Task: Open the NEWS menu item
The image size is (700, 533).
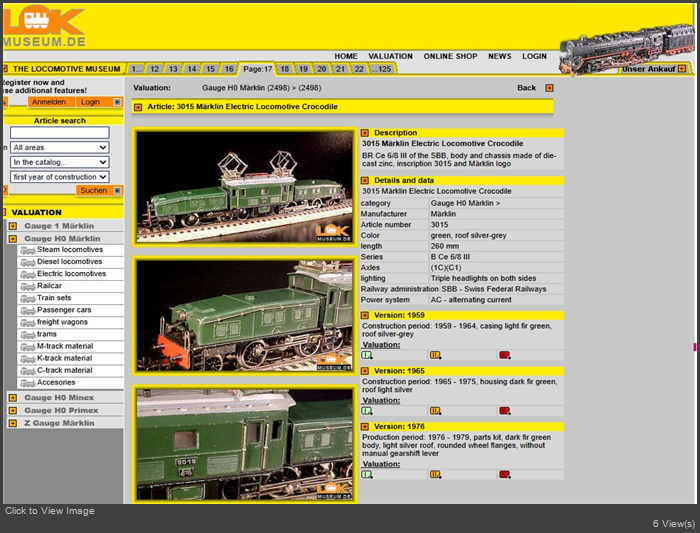Action: pos(500,56)
